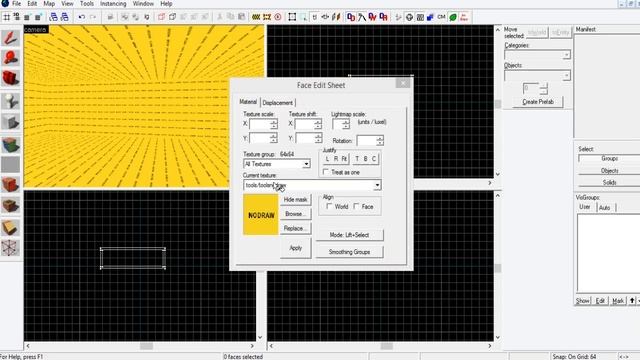
Task: Click the Undo arrow icon
Action: pyautogui.click(x=82, y=17)
